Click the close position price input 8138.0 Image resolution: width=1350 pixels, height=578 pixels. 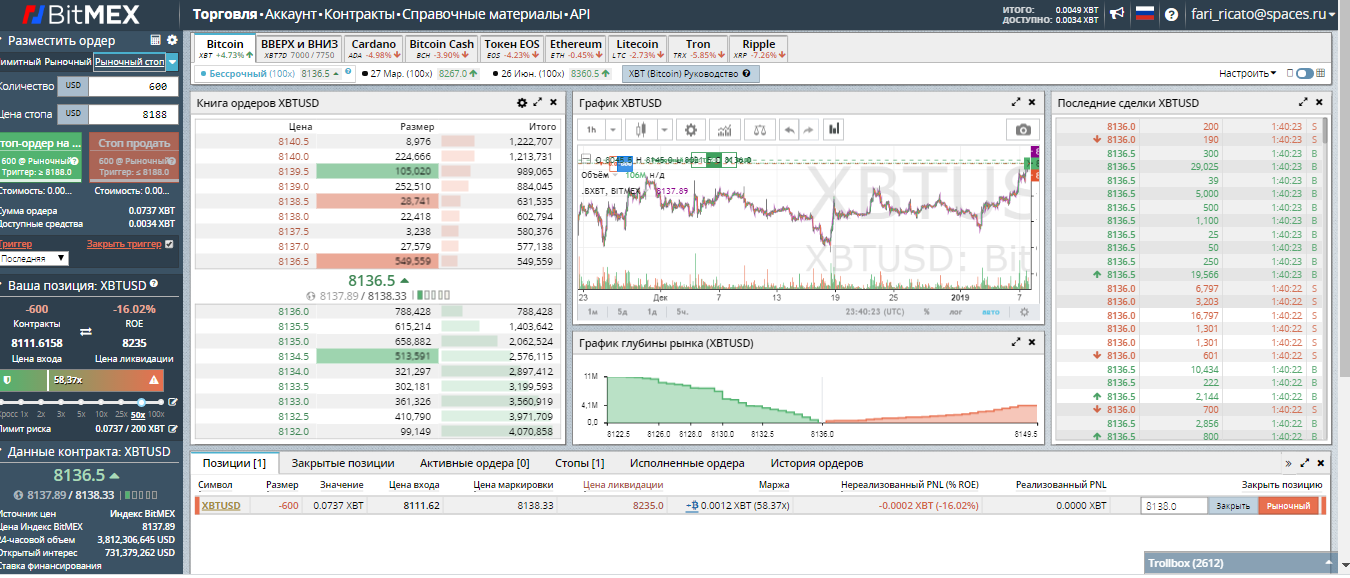pos(1175,506)
